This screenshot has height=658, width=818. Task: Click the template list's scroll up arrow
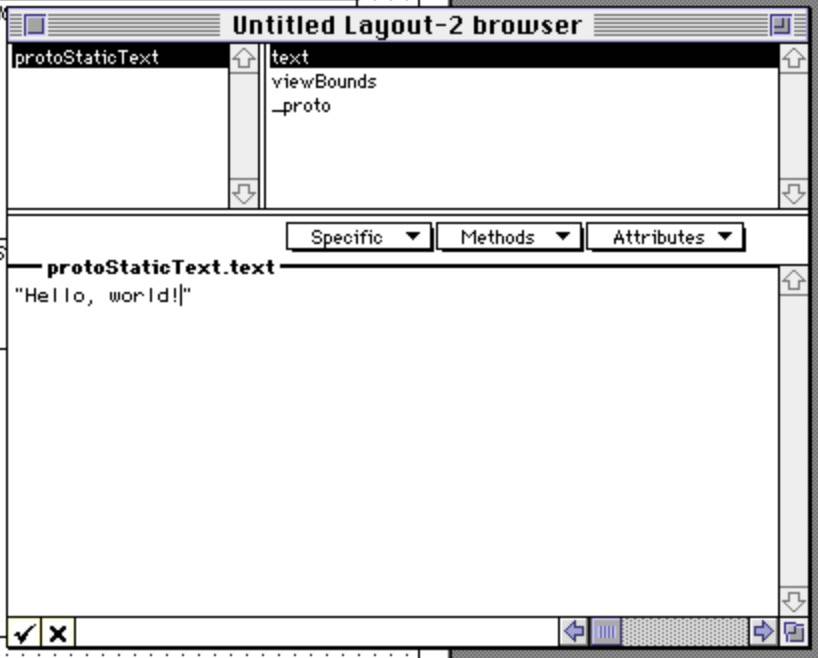[243, 59]
